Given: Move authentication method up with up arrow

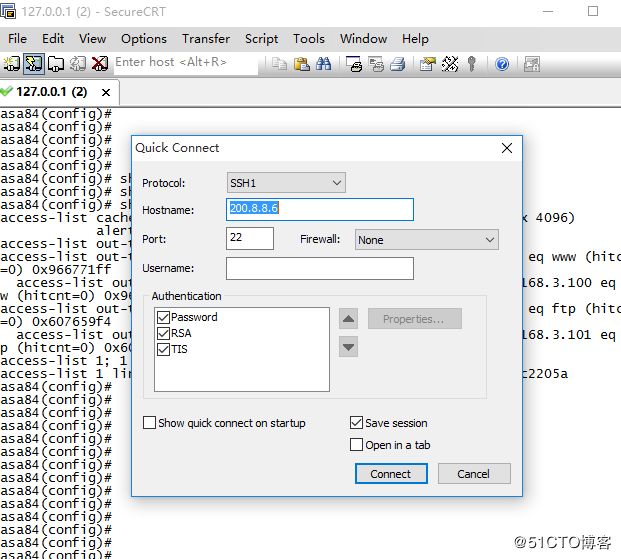Looking at the screenshot, I should (348, 319).
